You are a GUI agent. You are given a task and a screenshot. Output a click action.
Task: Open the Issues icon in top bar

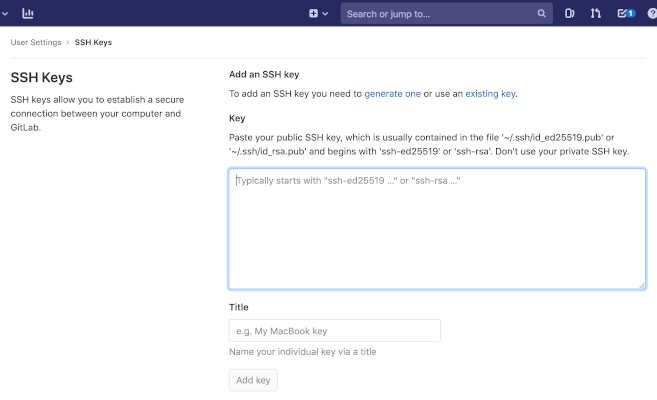coord(570,13)
